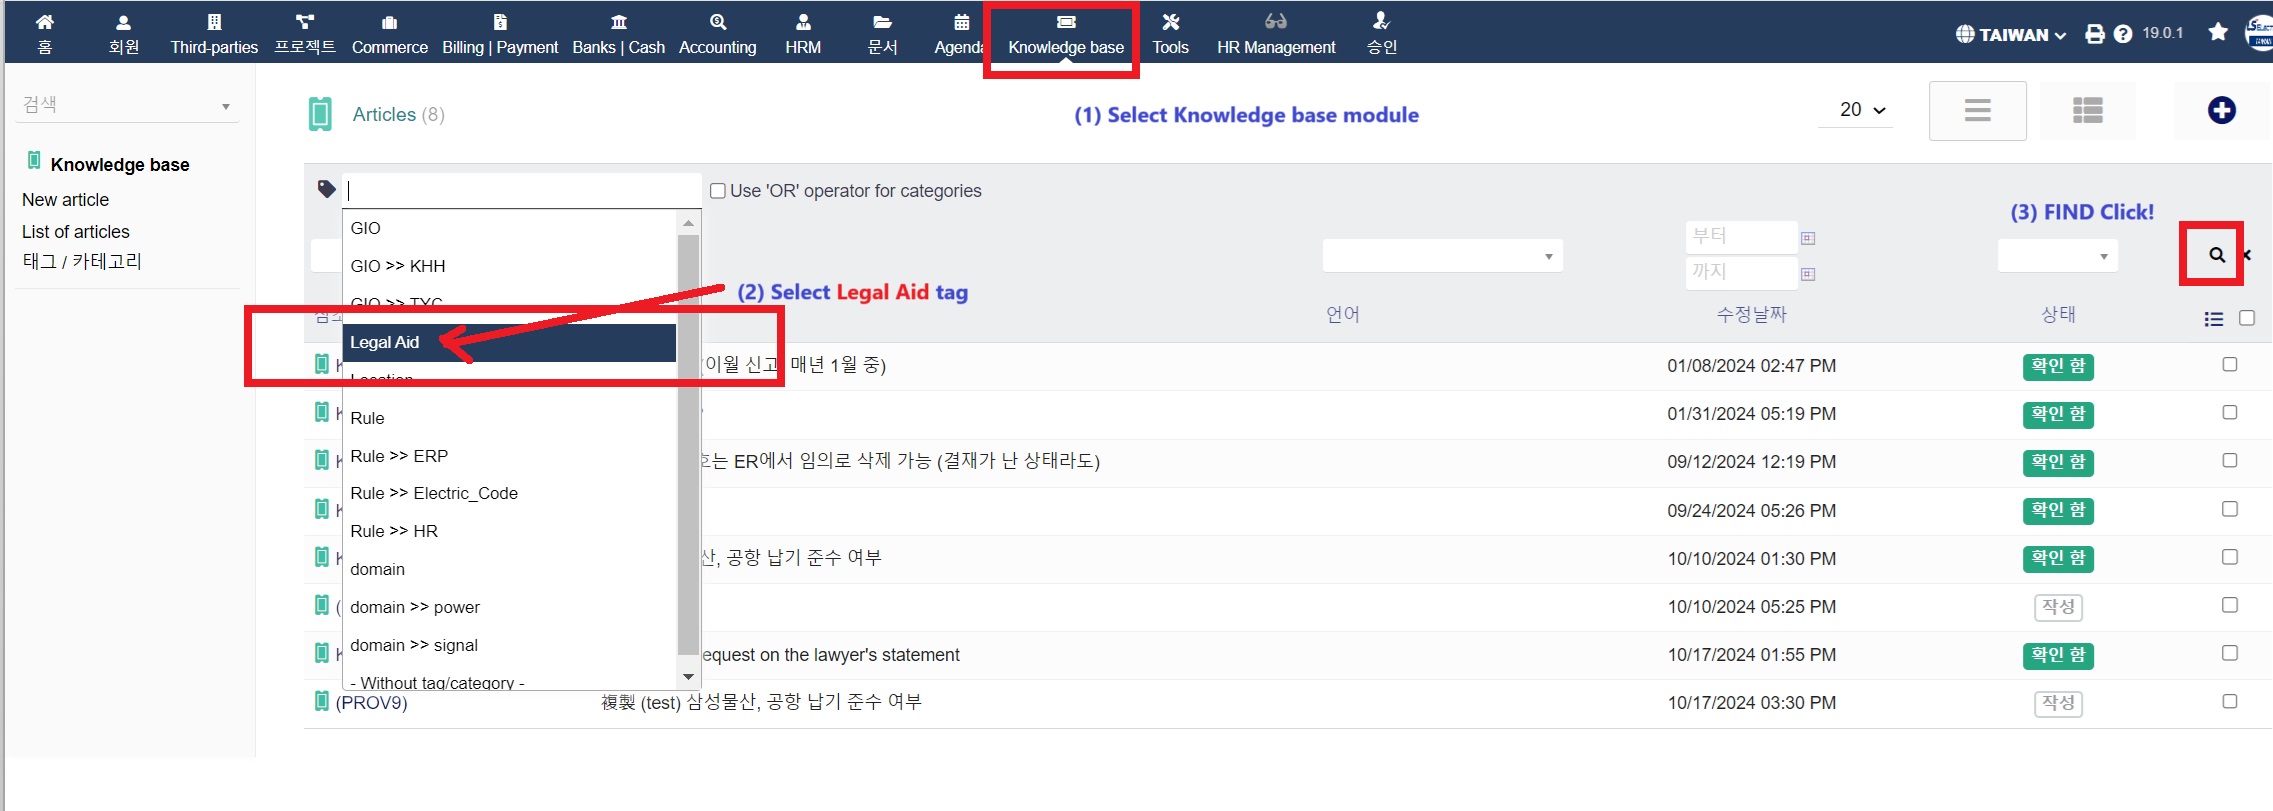The image size is (2273, 811).
Task: Open help question mark icon
Action: [2123, 34]
